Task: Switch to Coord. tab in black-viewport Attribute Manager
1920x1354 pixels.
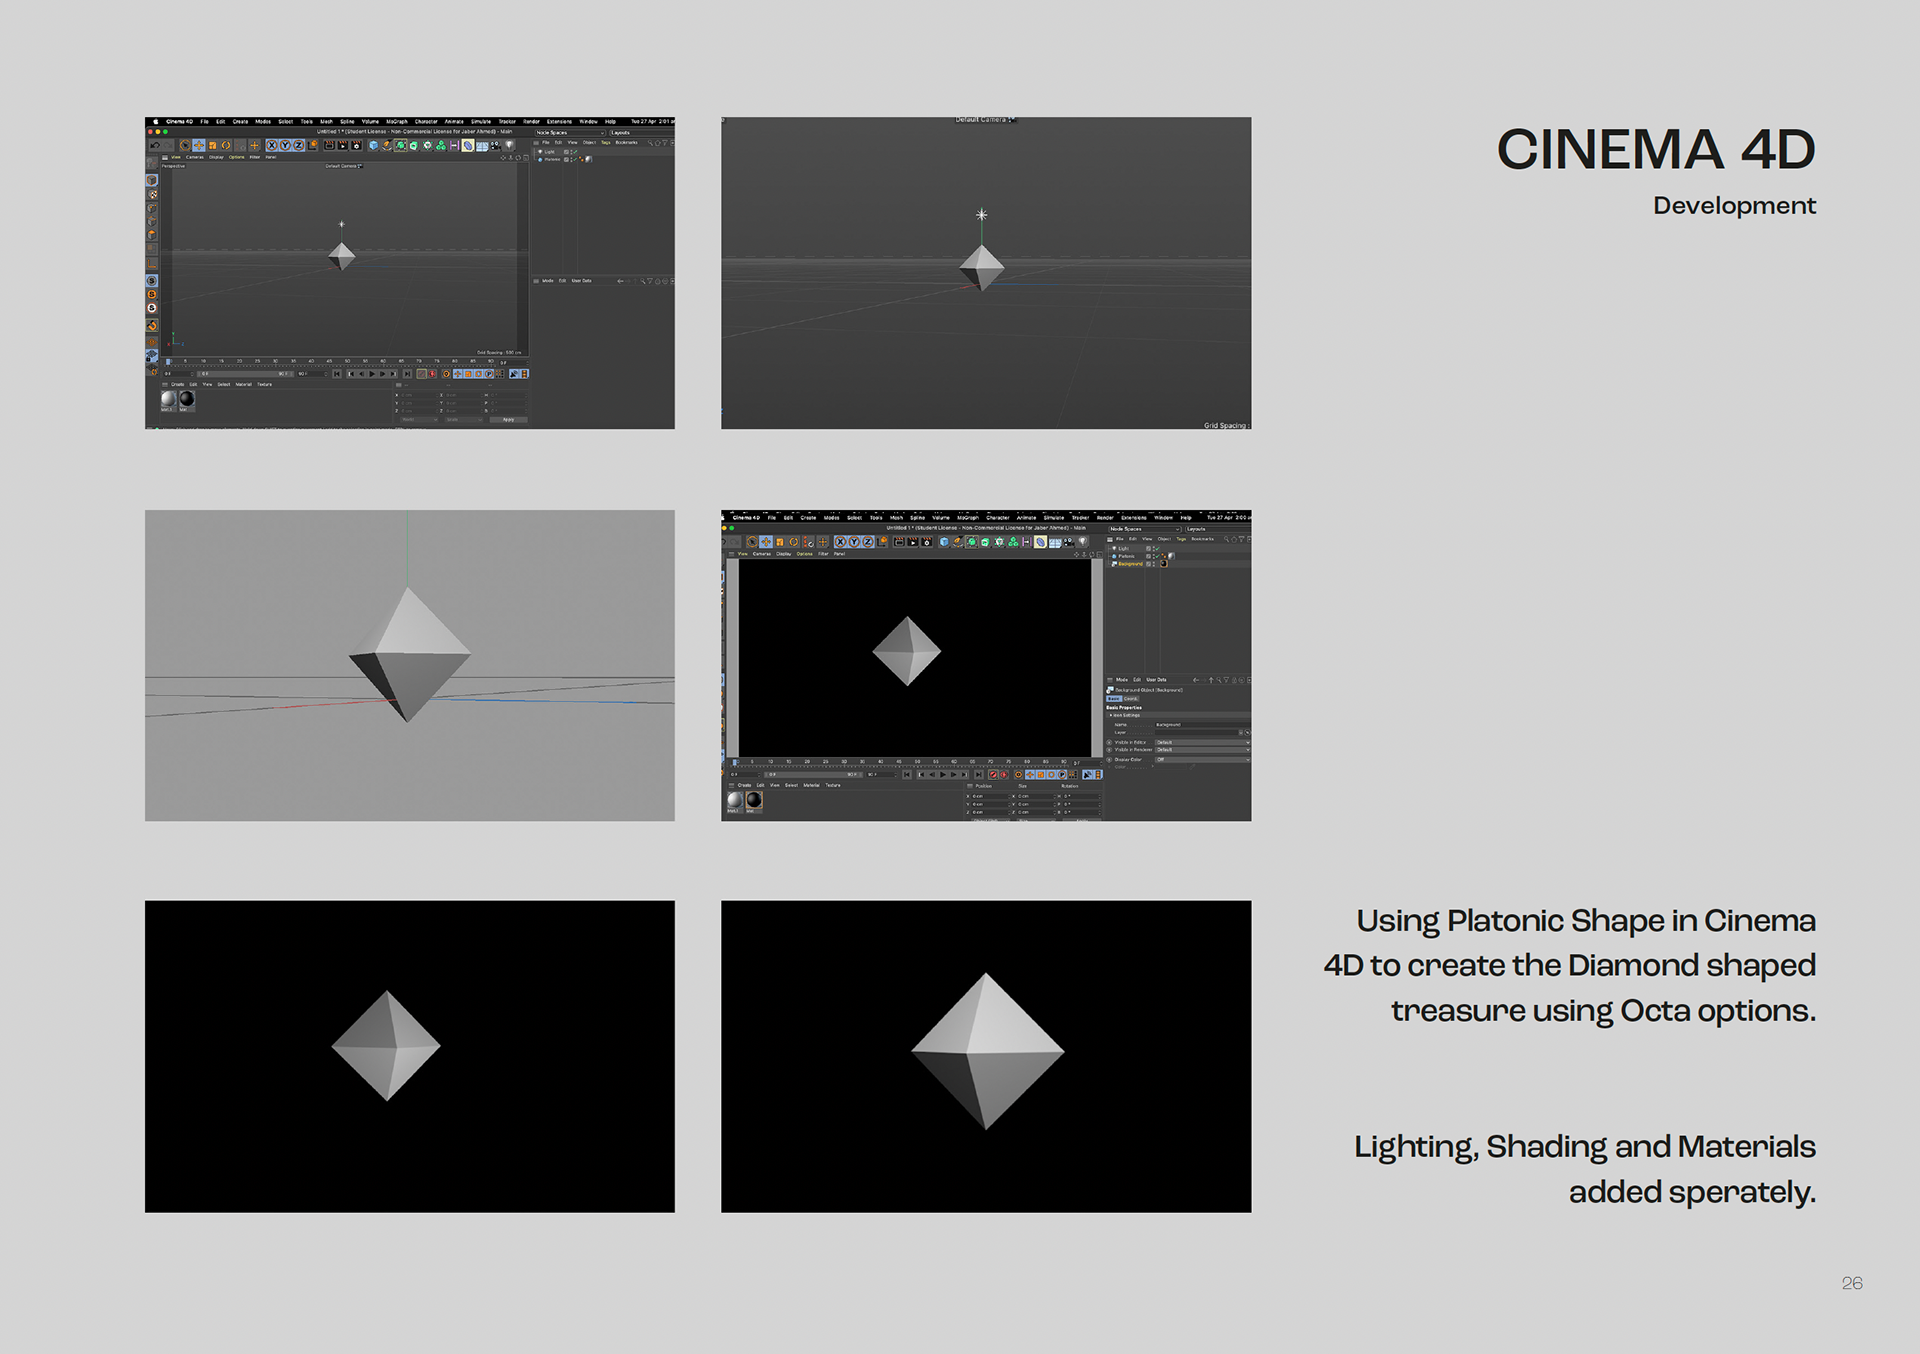Action: pos(1131,699)
